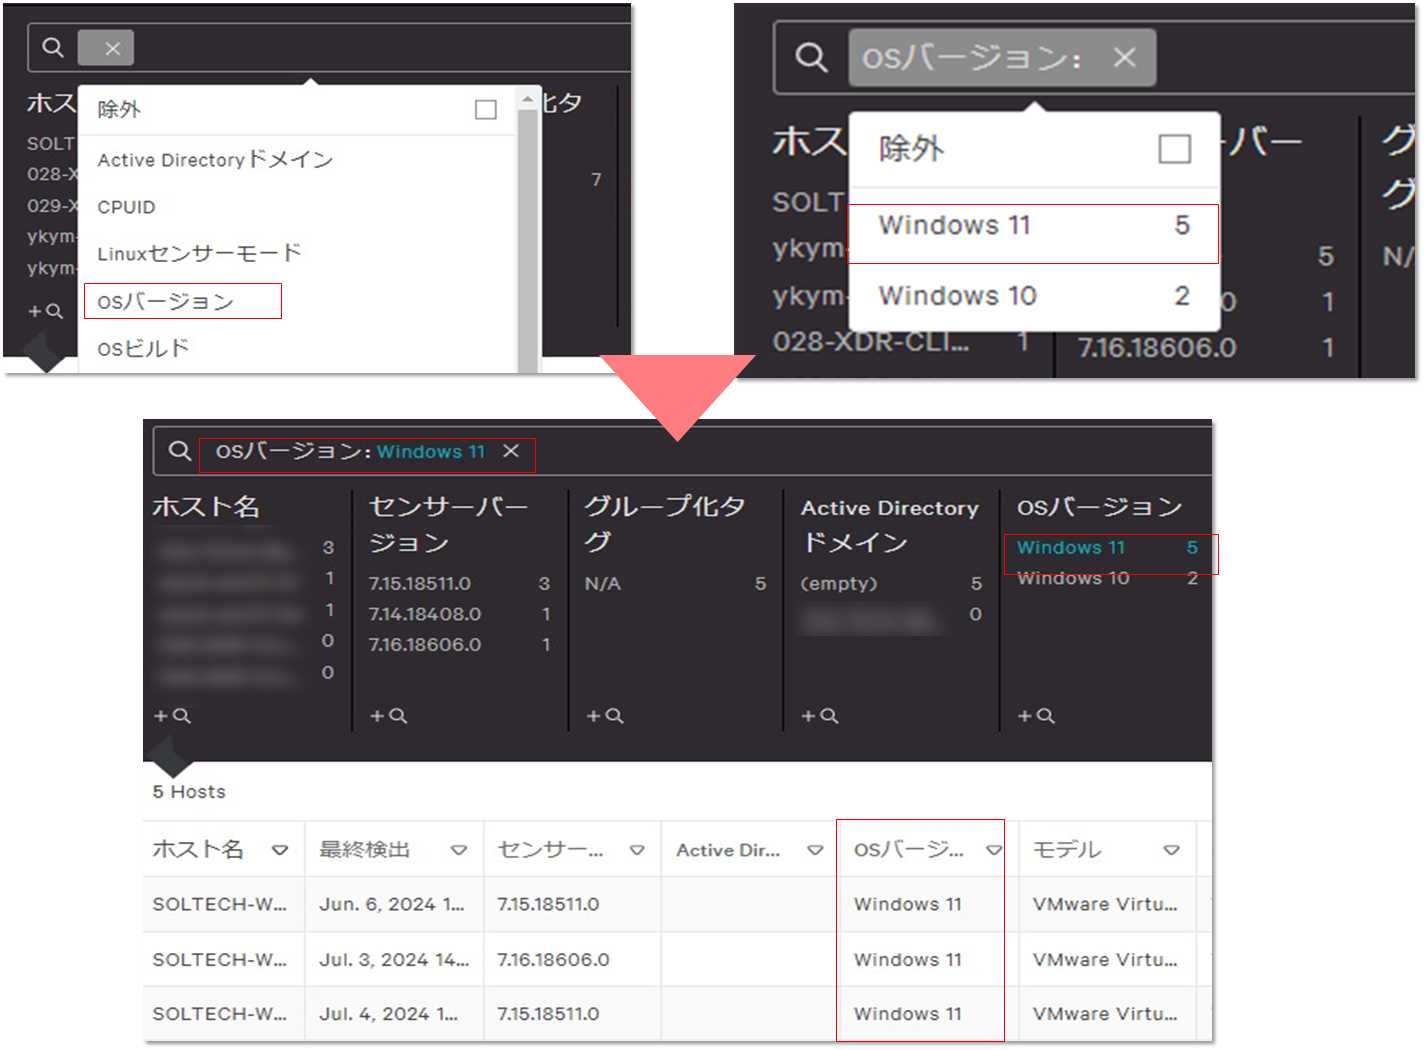Screen dimensions: 1424x1050
Task: Remove the OSバージョン: Windows 11 filter
Action: coord(511,451)
